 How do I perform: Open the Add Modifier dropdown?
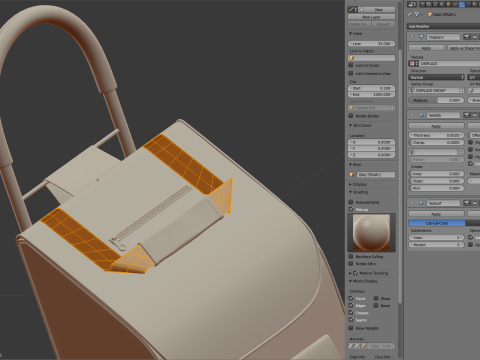(443, 26)
